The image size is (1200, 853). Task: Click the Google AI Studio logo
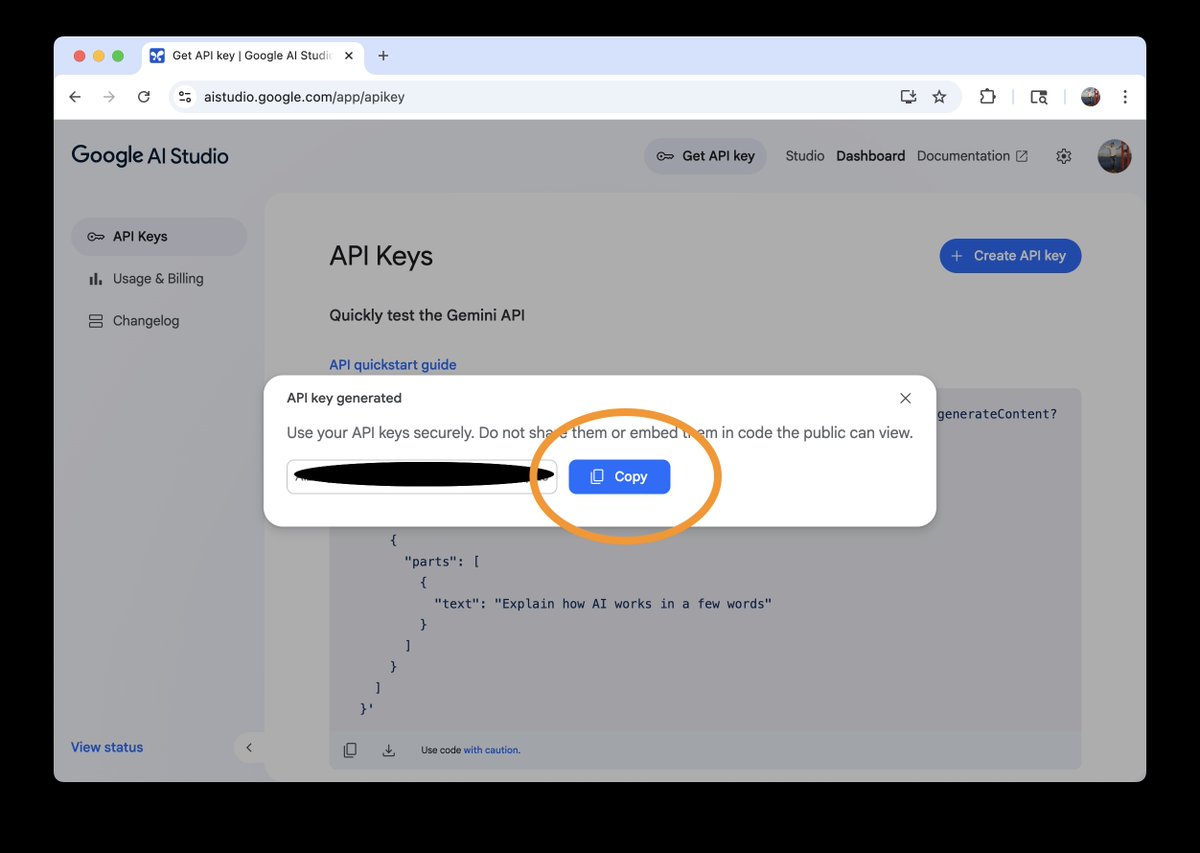click(150, 156)
